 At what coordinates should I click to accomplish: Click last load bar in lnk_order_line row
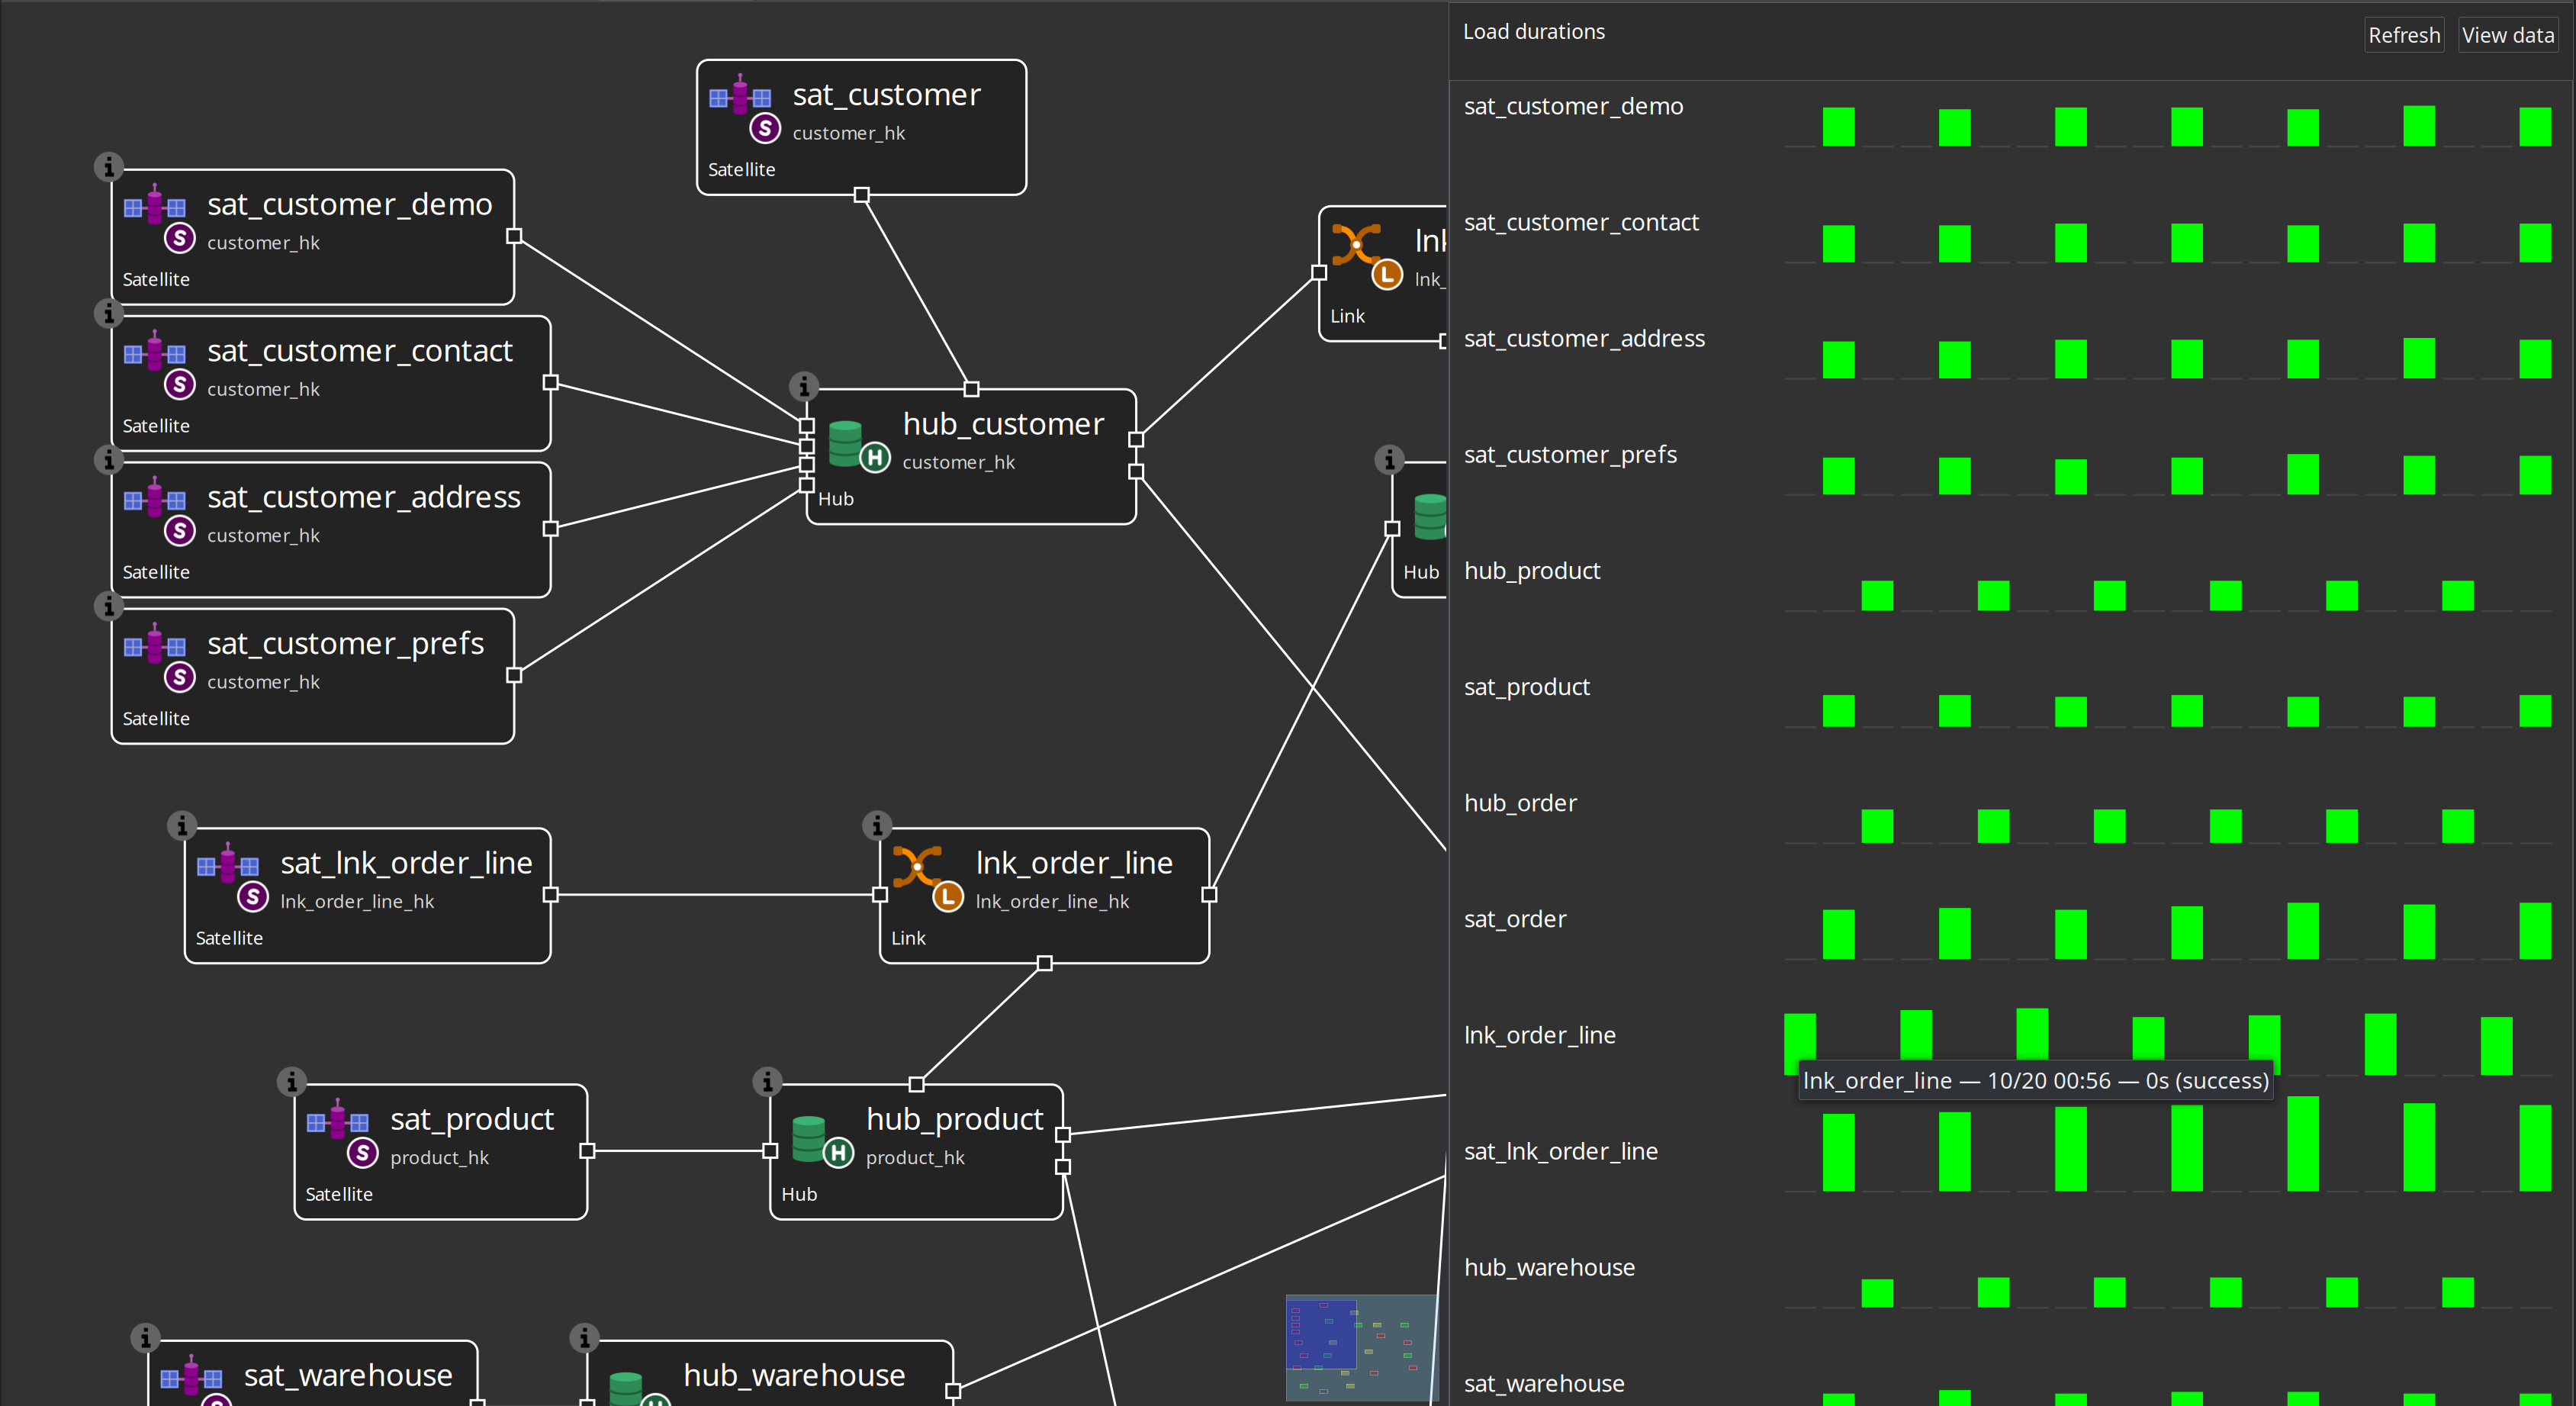click(x=2496, y=1046)
